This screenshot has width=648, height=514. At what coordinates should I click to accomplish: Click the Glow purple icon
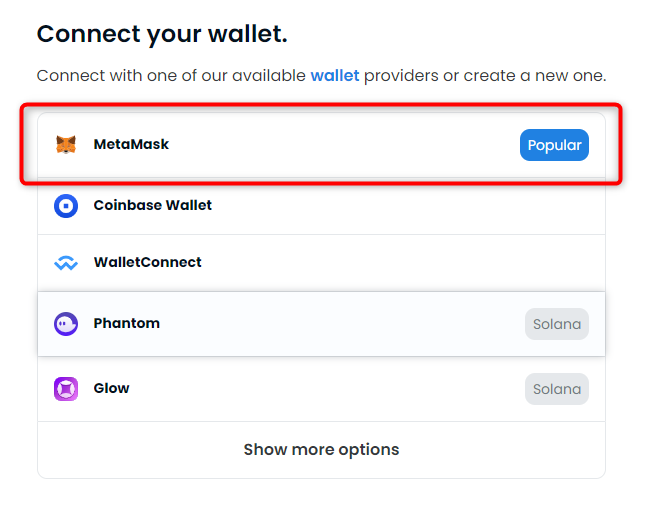[66, 389]
